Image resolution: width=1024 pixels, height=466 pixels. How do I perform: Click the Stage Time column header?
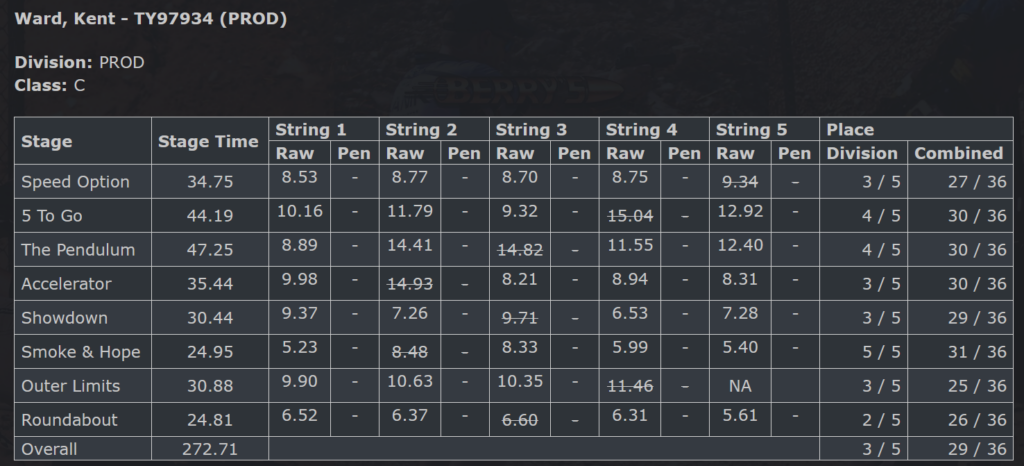click(208, 142)
